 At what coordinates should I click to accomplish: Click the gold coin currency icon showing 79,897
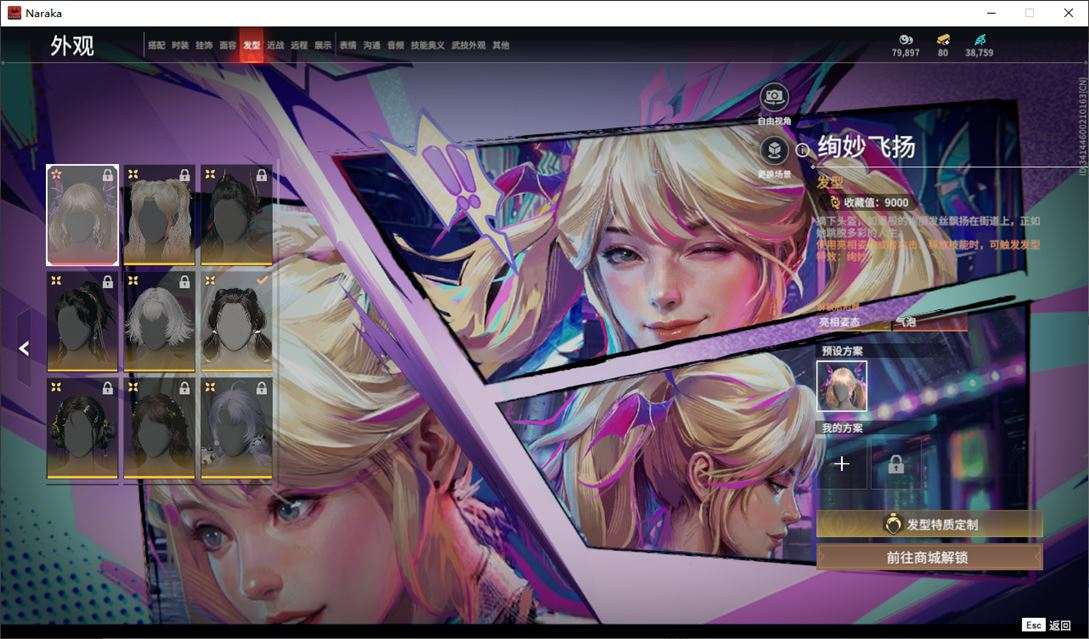point(906,40)
